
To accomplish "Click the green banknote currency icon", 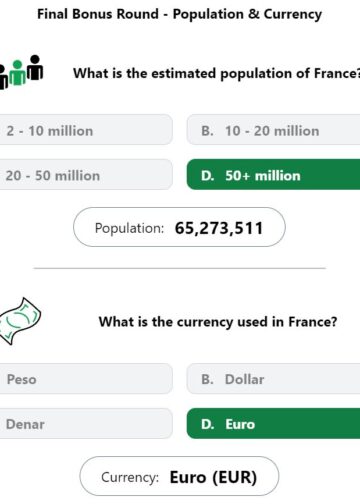I will tap(20, 321).
